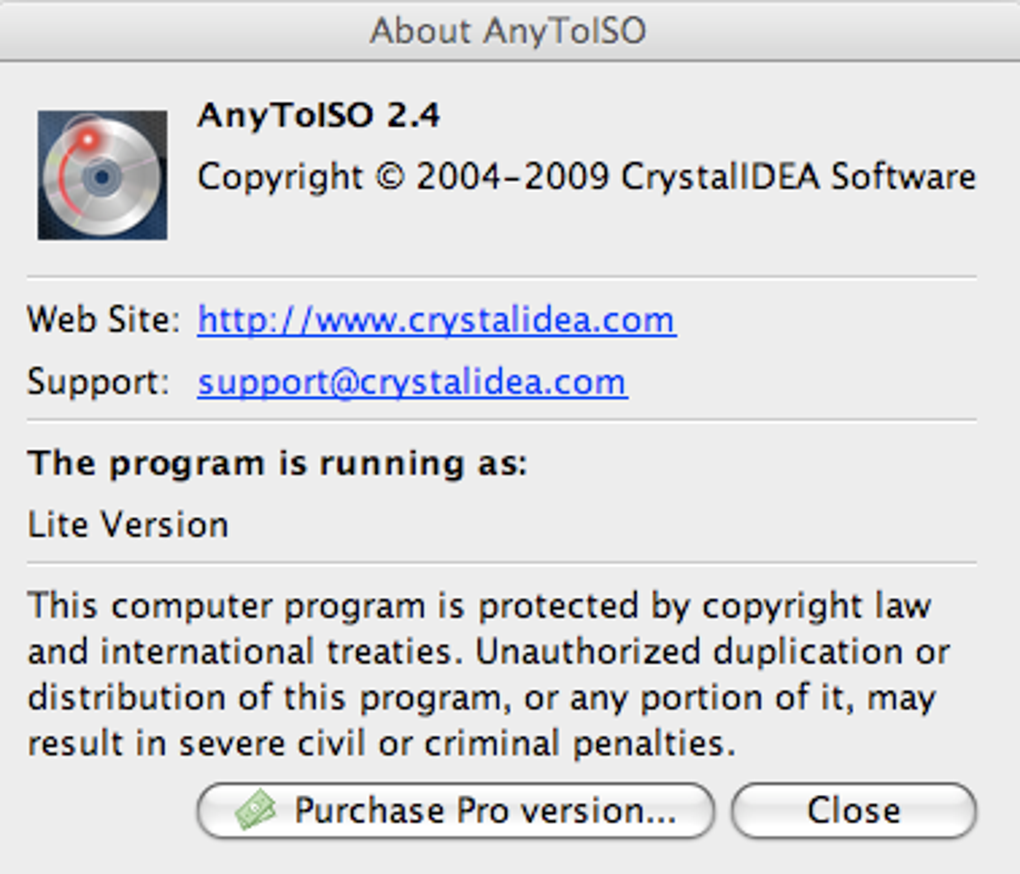Click the Lite Version status text

pyautogui.click(x=128, y=524)
